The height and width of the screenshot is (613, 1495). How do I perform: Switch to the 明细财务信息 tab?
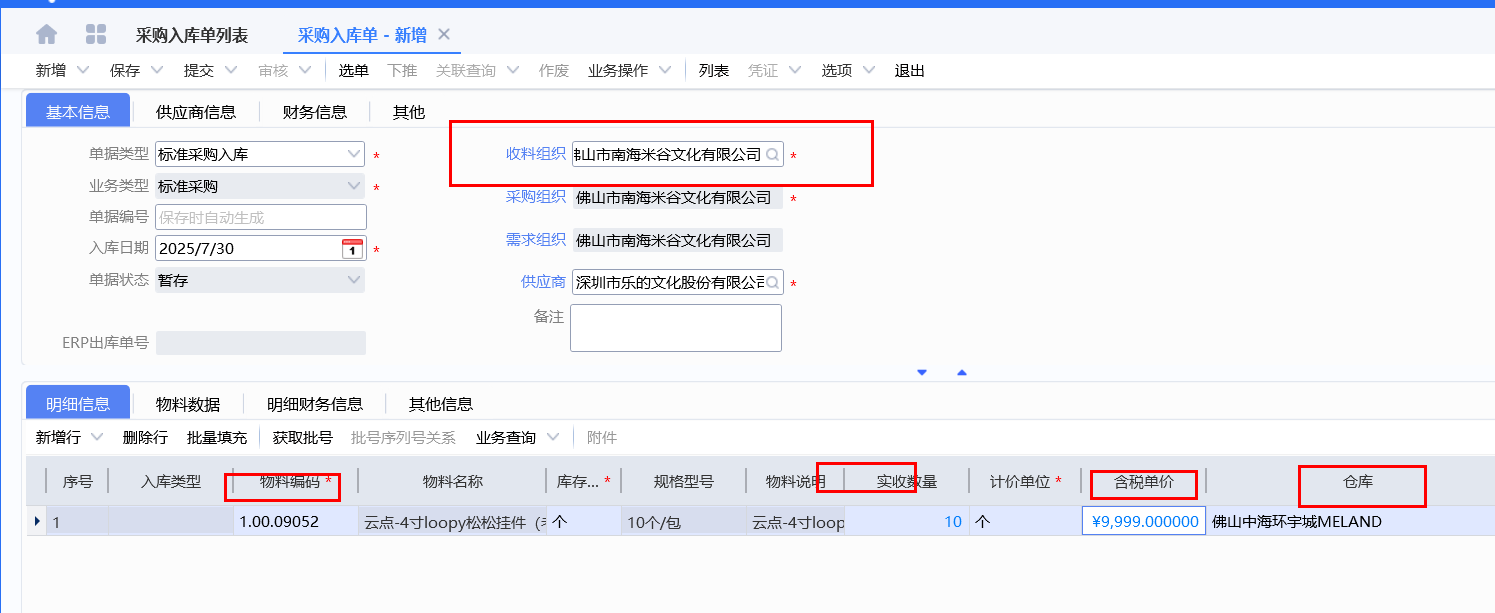314,404
